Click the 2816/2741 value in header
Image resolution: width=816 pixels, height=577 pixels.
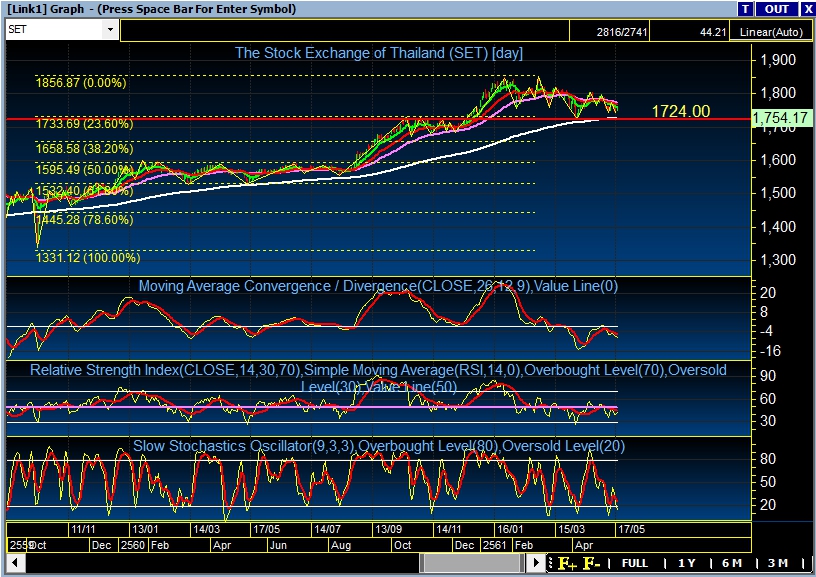point(621,32)
